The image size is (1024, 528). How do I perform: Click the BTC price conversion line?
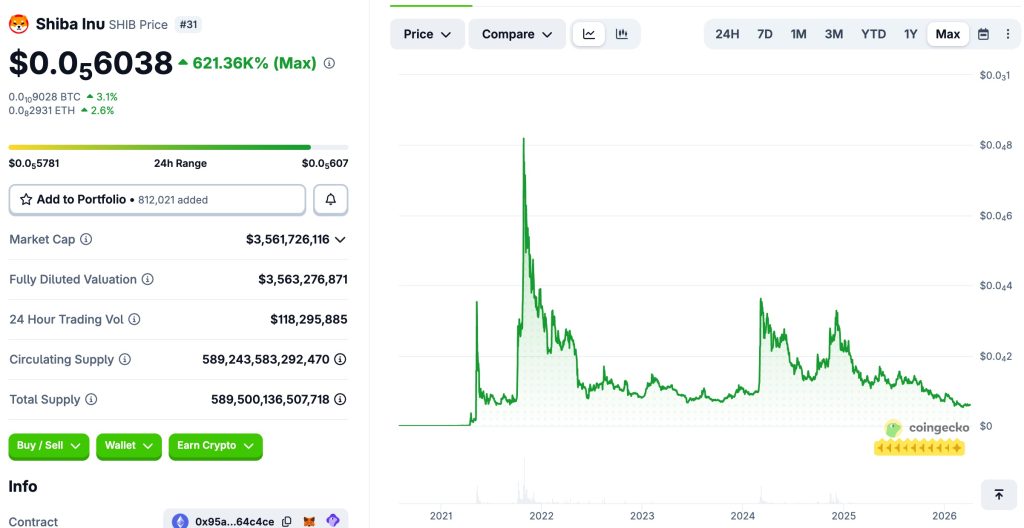pos(63,97)
